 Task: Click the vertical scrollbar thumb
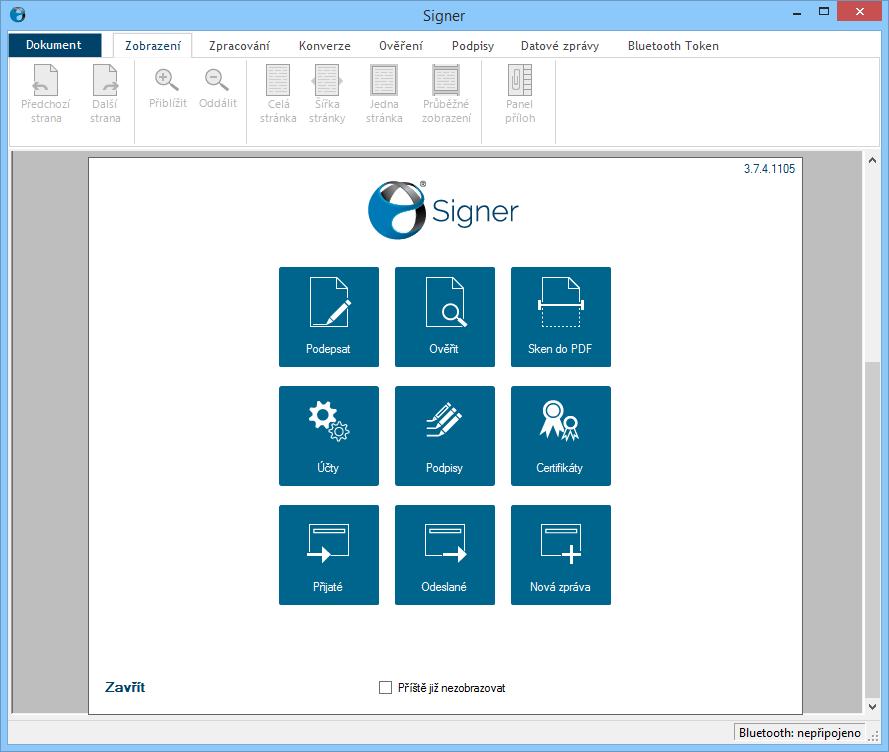point(872,529)
